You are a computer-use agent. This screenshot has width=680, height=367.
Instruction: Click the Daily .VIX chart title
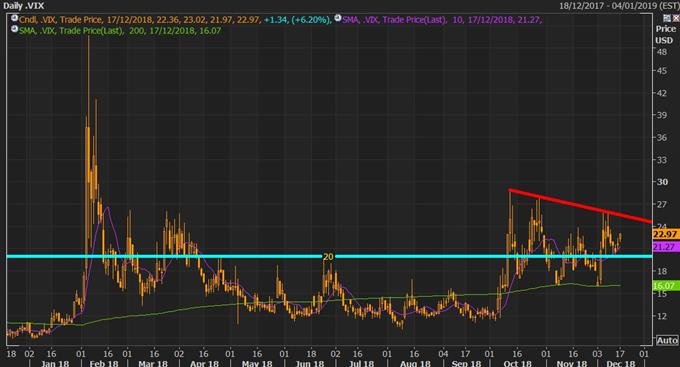point(24,6)
